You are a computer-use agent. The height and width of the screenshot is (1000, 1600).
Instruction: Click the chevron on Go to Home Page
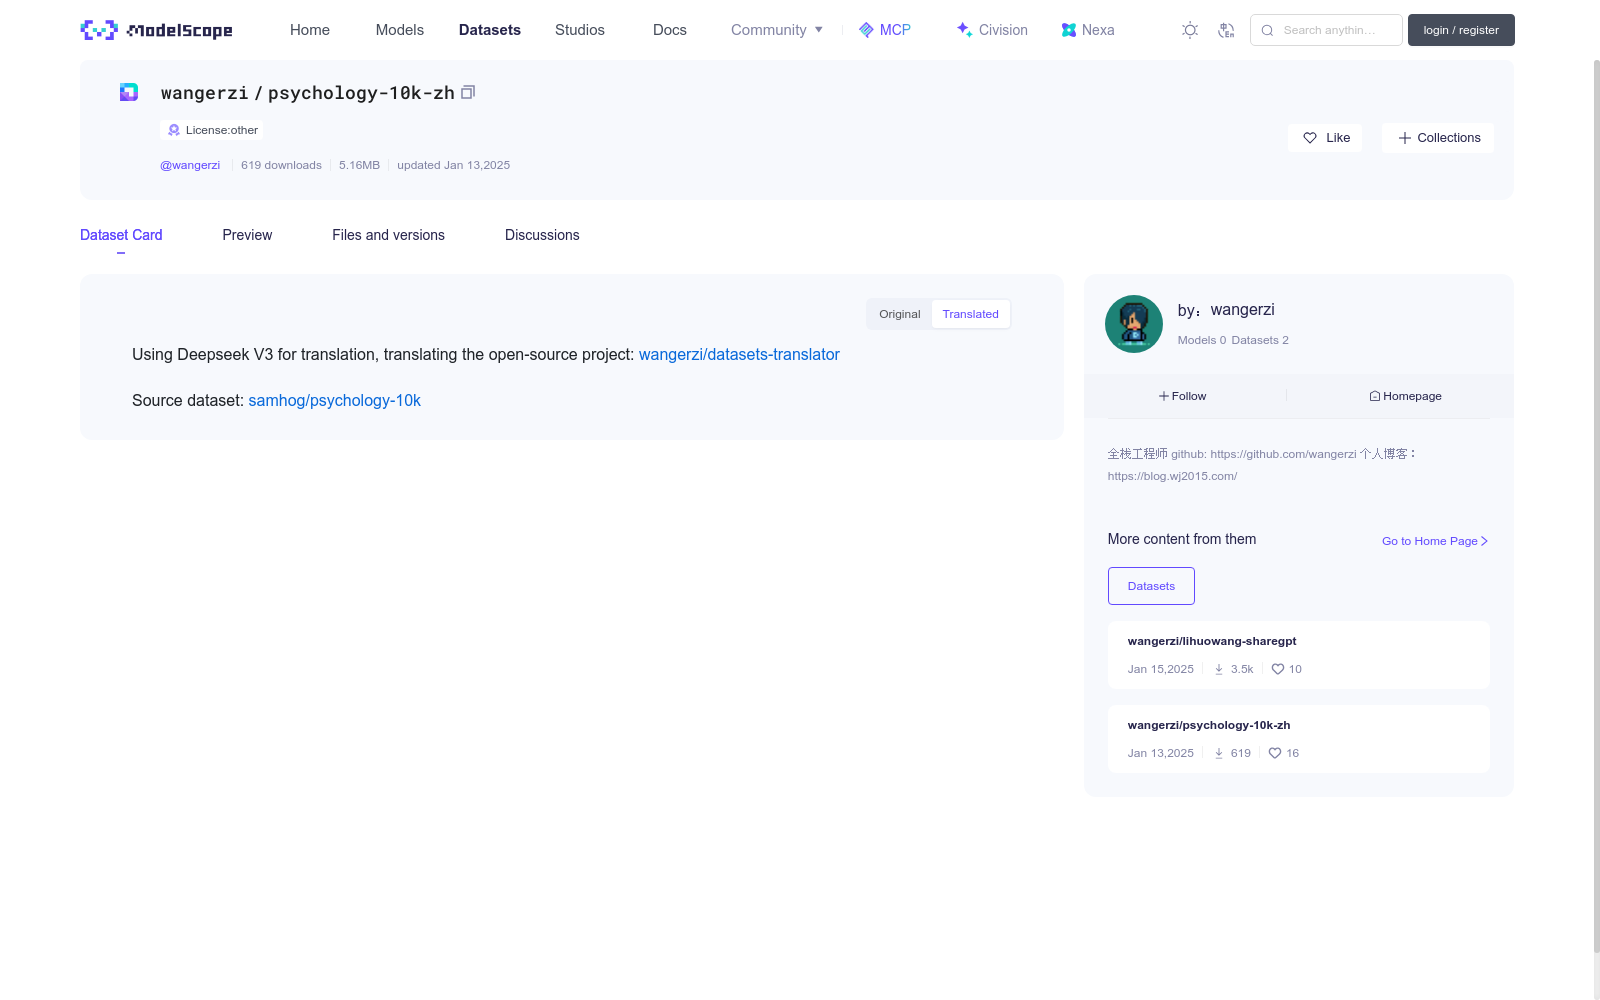(1484, 541)
